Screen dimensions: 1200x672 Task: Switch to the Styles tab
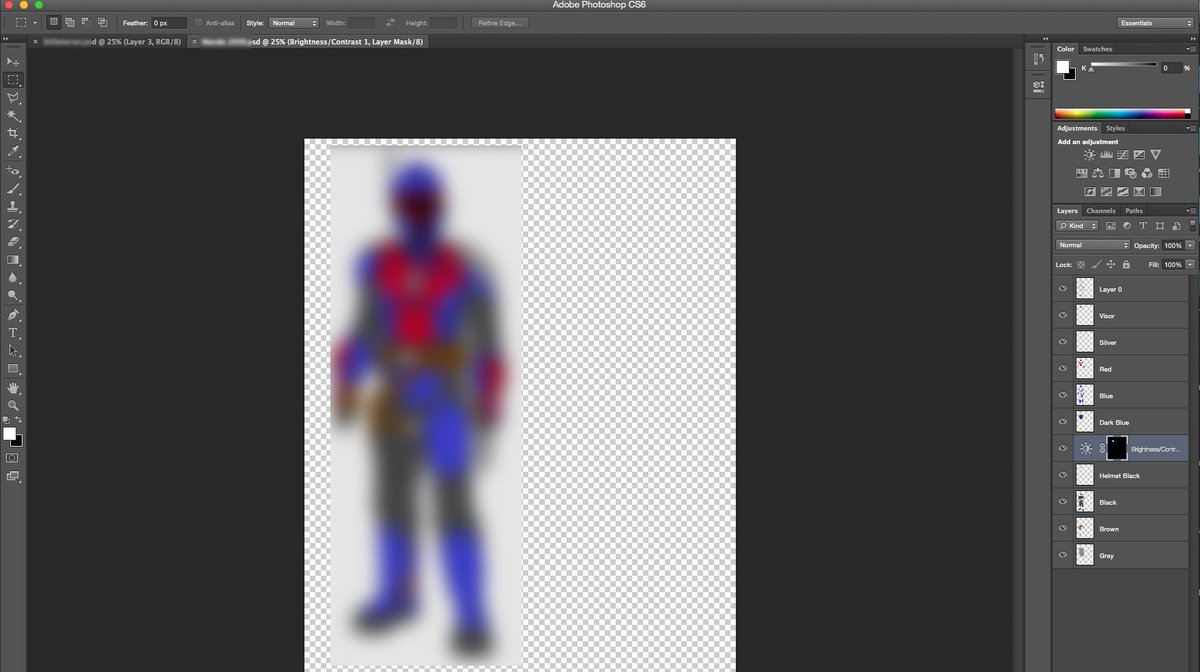point(1115,128)
